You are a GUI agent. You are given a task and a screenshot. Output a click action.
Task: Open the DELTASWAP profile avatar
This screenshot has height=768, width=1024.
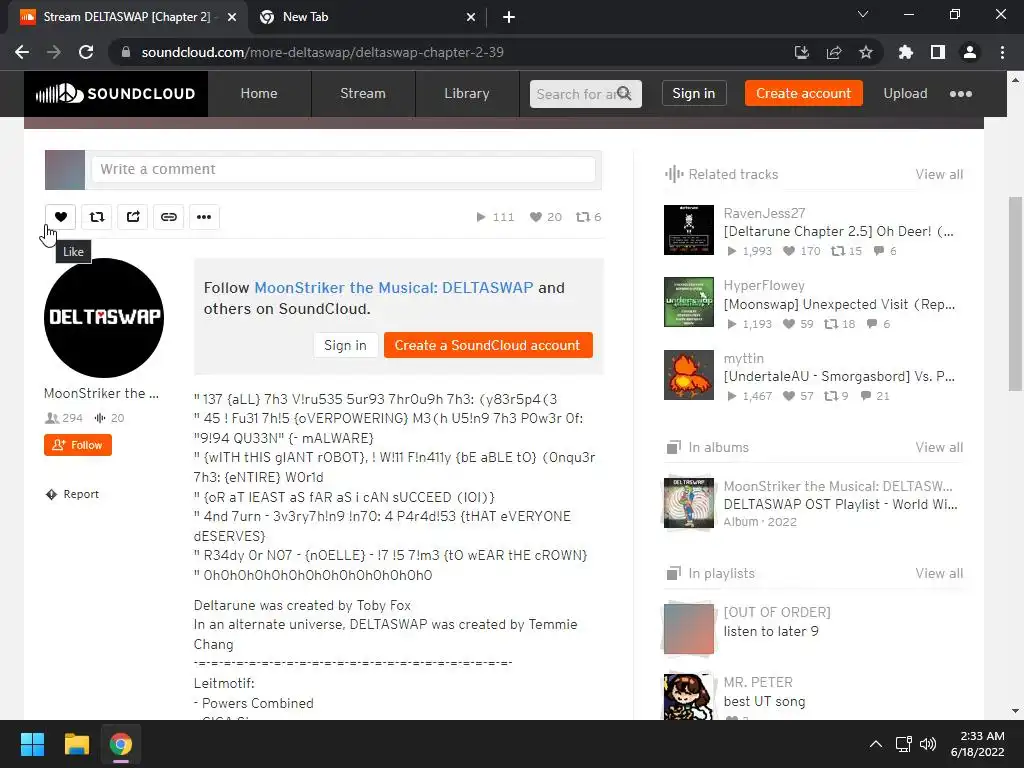point(104,317)
